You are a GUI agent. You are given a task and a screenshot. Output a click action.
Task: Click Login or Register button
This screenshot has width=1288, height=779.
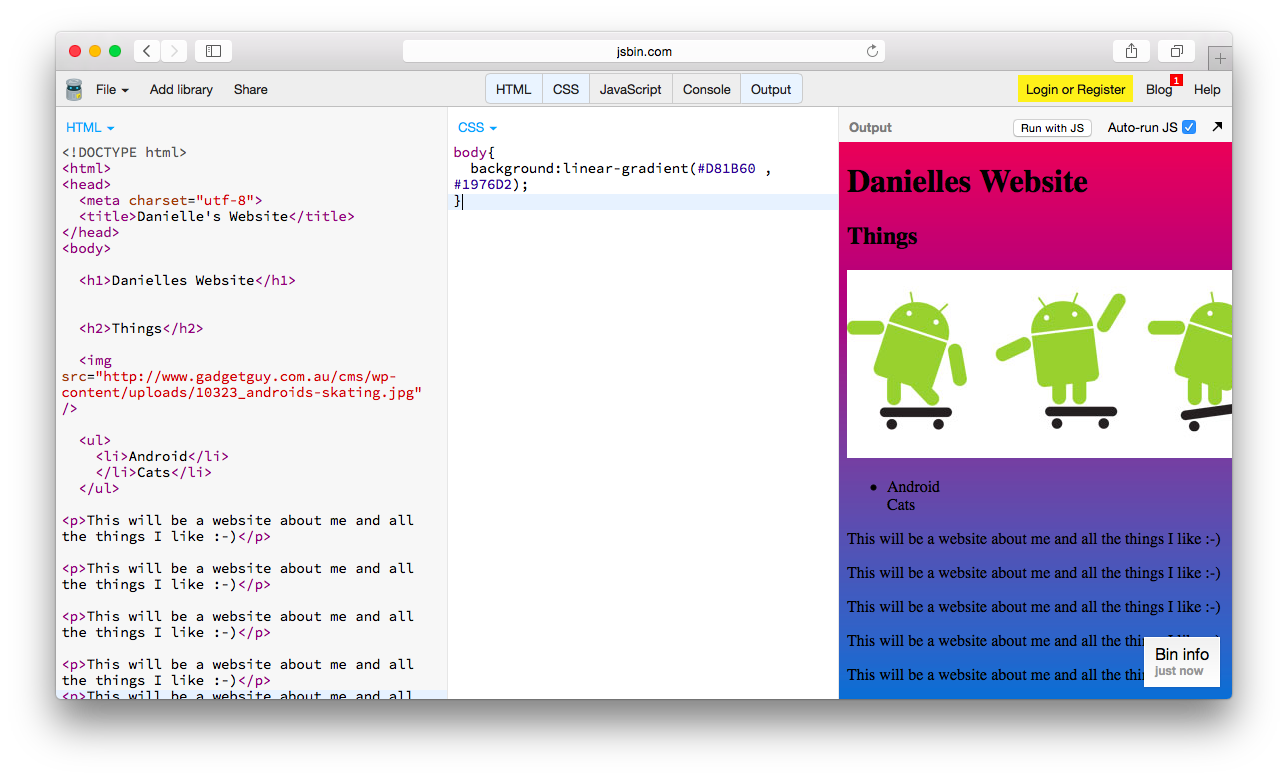[x=1075, y=89]
